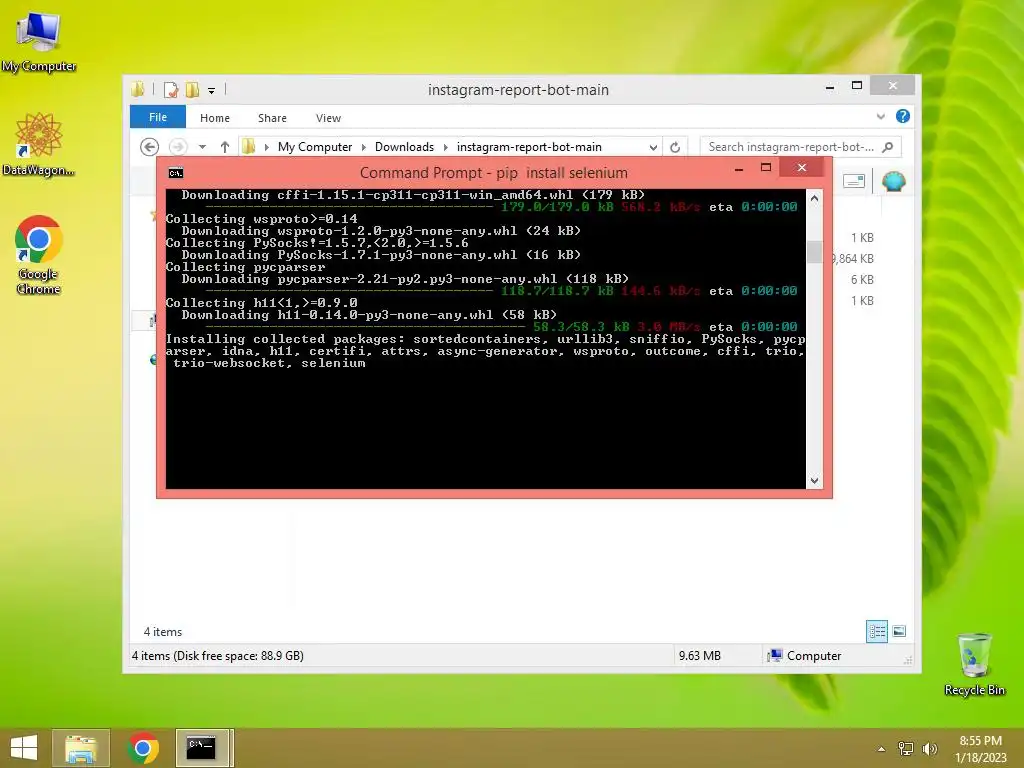Open File Explorer from the taskbar

point(81,748)
